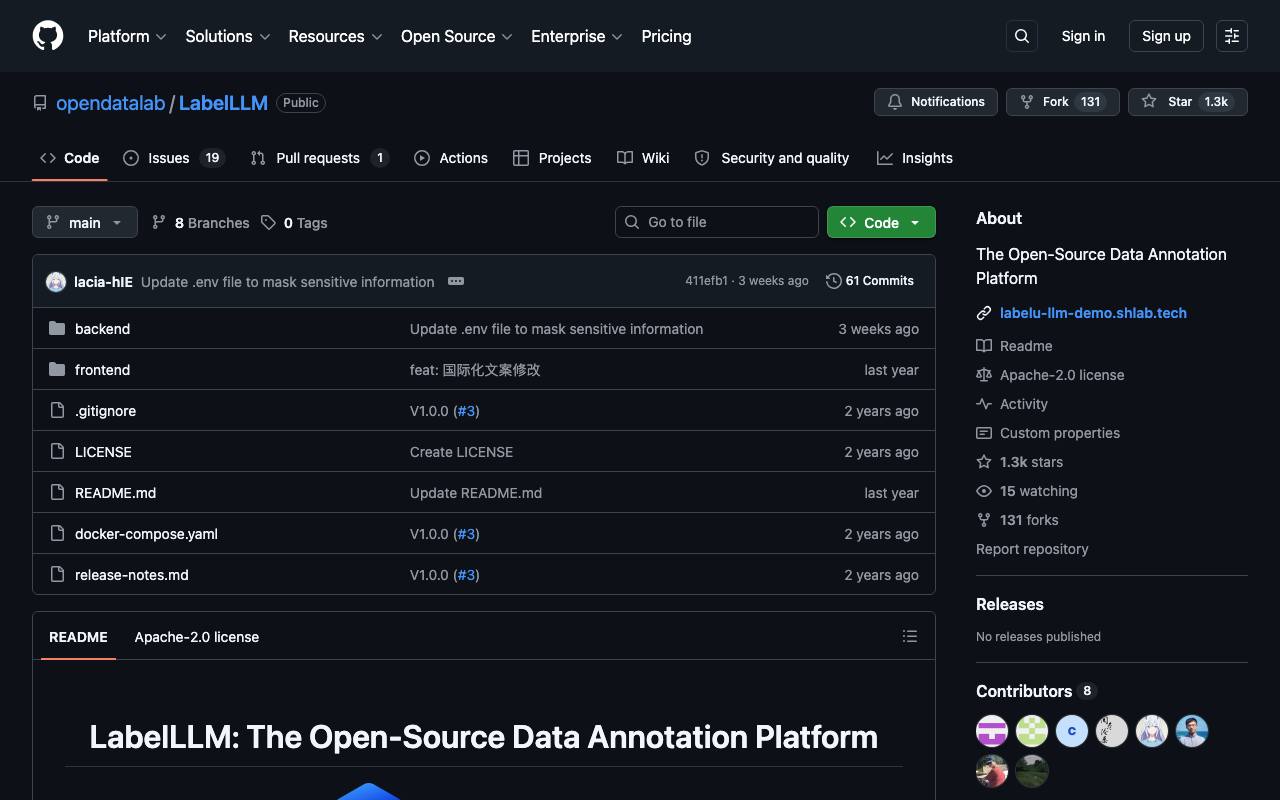Click the commit history clock icon

[x=833, y=281]
